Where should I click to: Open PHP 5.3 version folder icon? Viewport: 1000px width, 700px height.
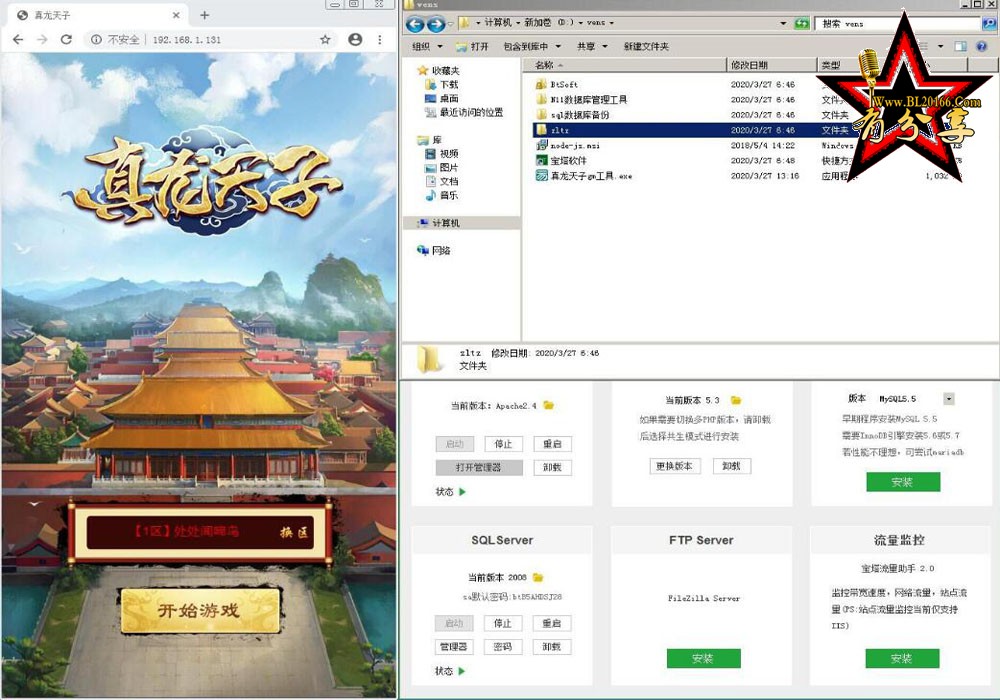[x=736, y=400]
